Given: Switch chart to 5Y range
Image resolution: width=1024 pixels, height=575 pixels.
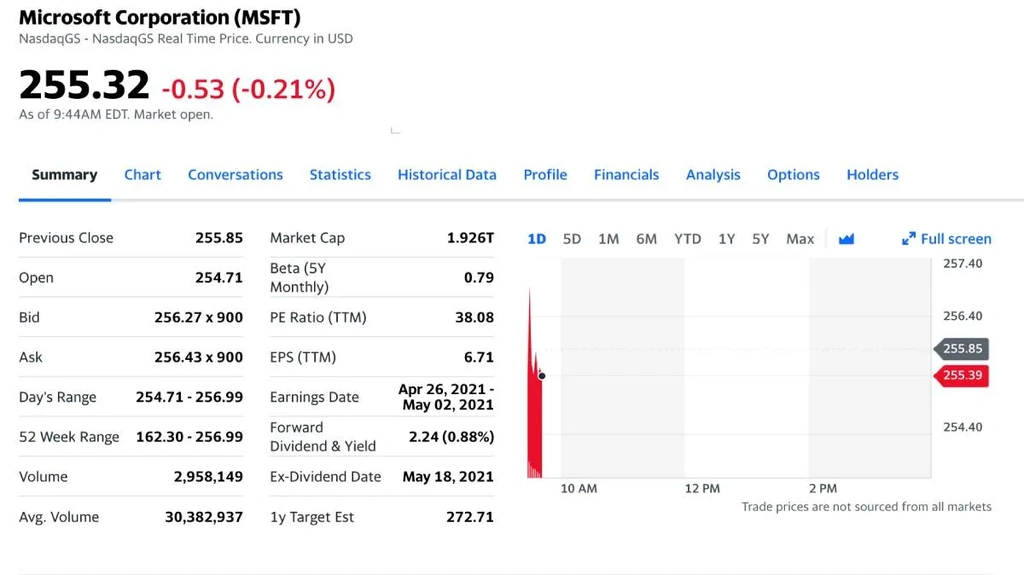Looking at the screenshot, I should tap(761, 239).
